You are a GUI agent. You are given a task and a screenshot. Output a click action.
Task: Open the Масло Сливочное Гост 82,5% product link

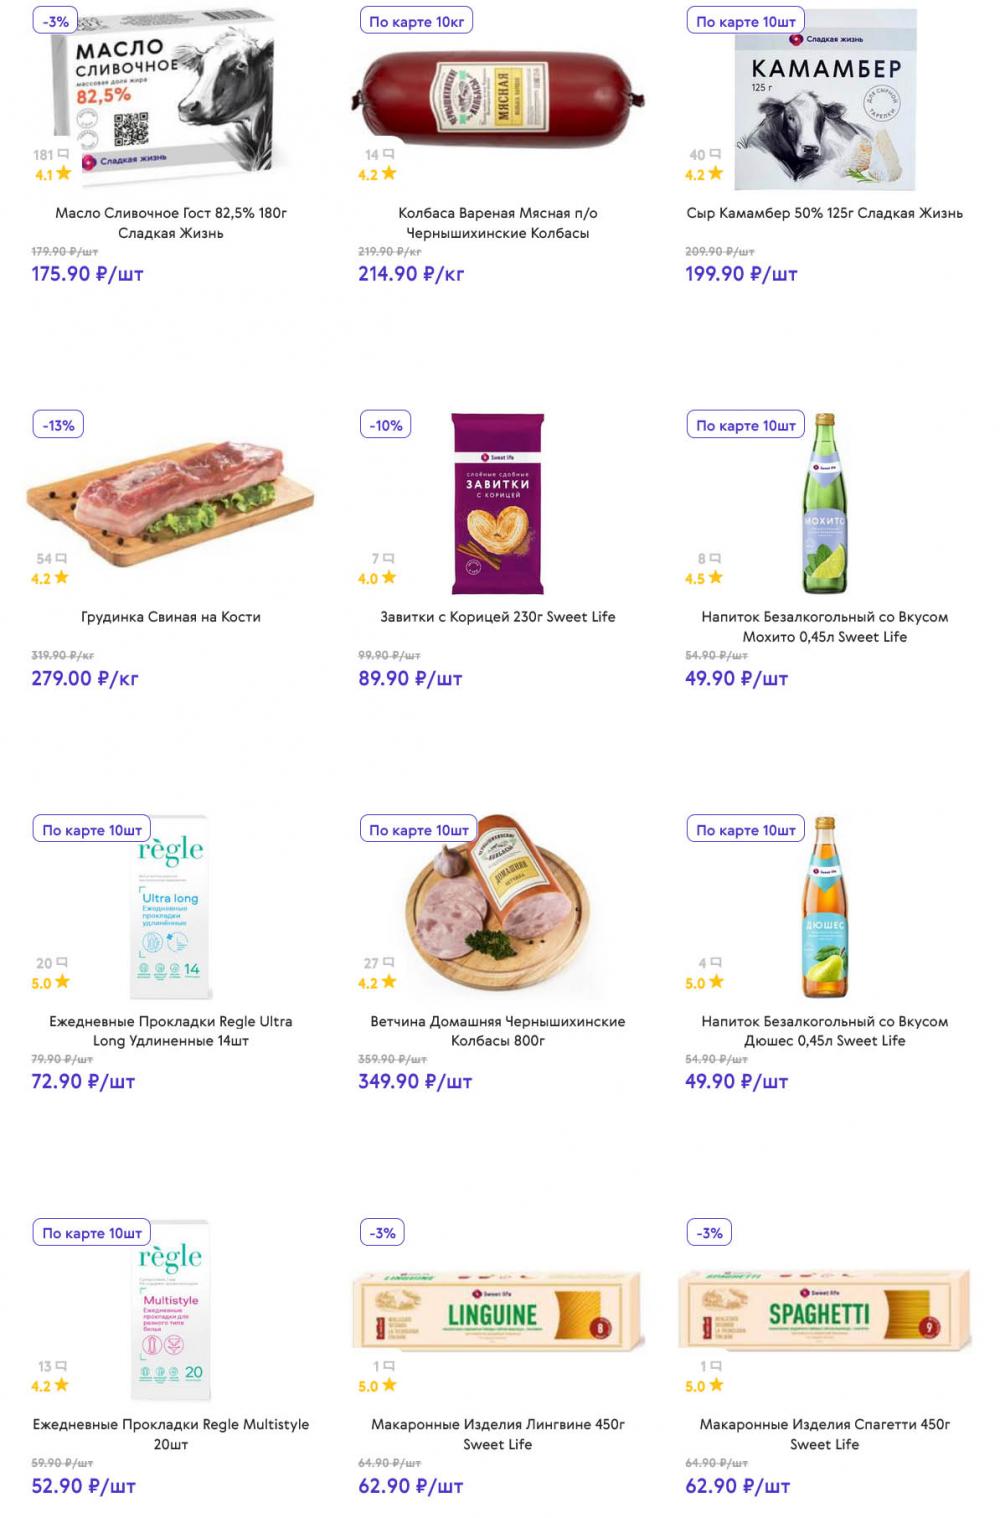pos(171,223)
